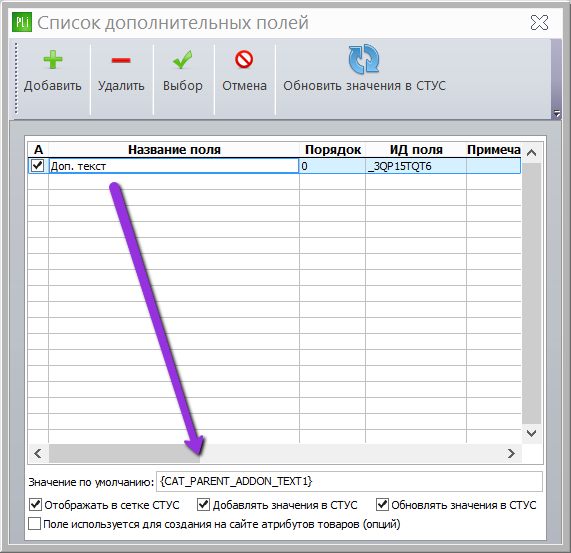Click the Порядок column header
Viewport: 571px width, 553px height.
point(332,150)
